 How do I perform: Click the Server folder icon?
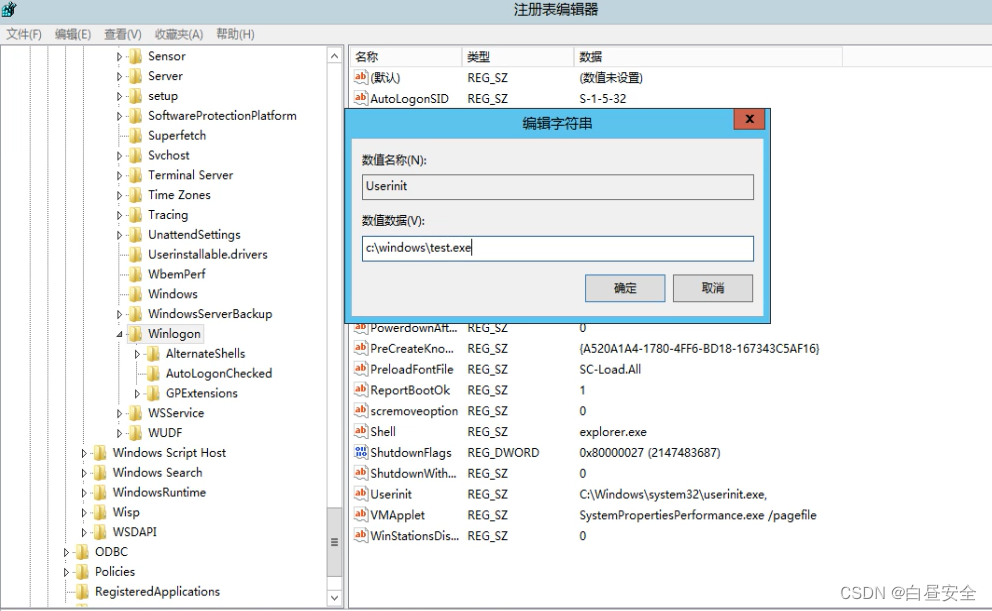pos(135,76)
